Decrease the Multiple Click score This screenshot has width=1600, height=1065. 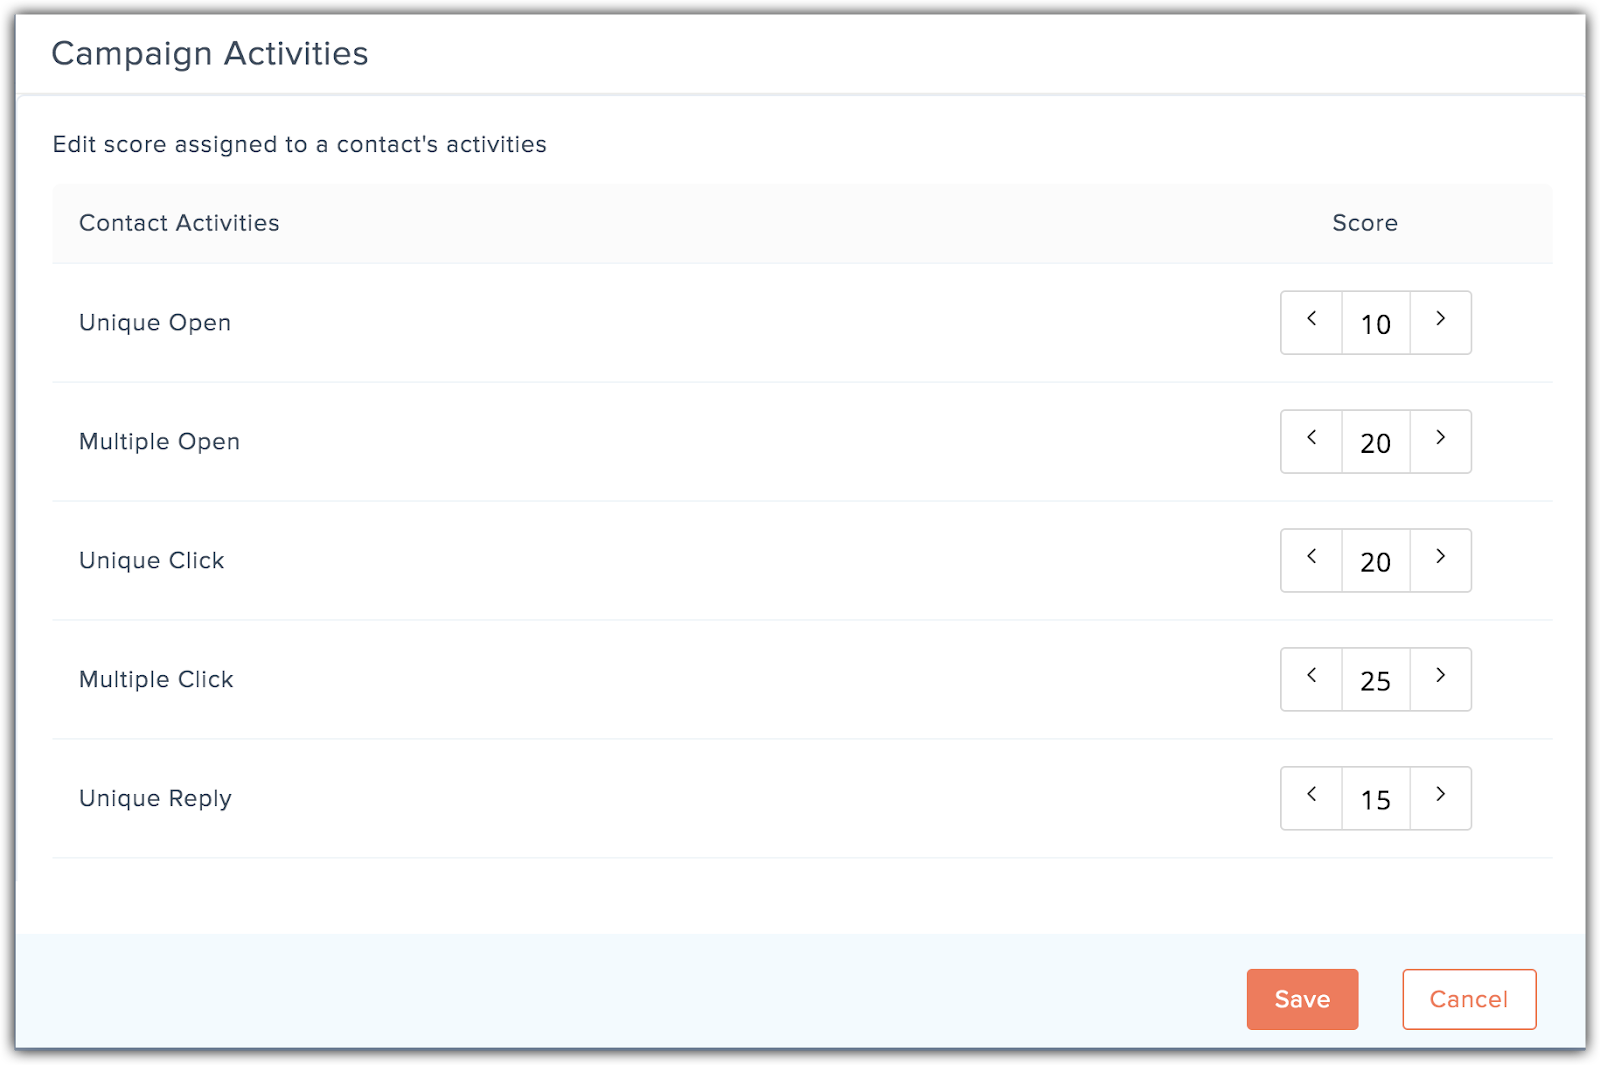point(1311,679)
